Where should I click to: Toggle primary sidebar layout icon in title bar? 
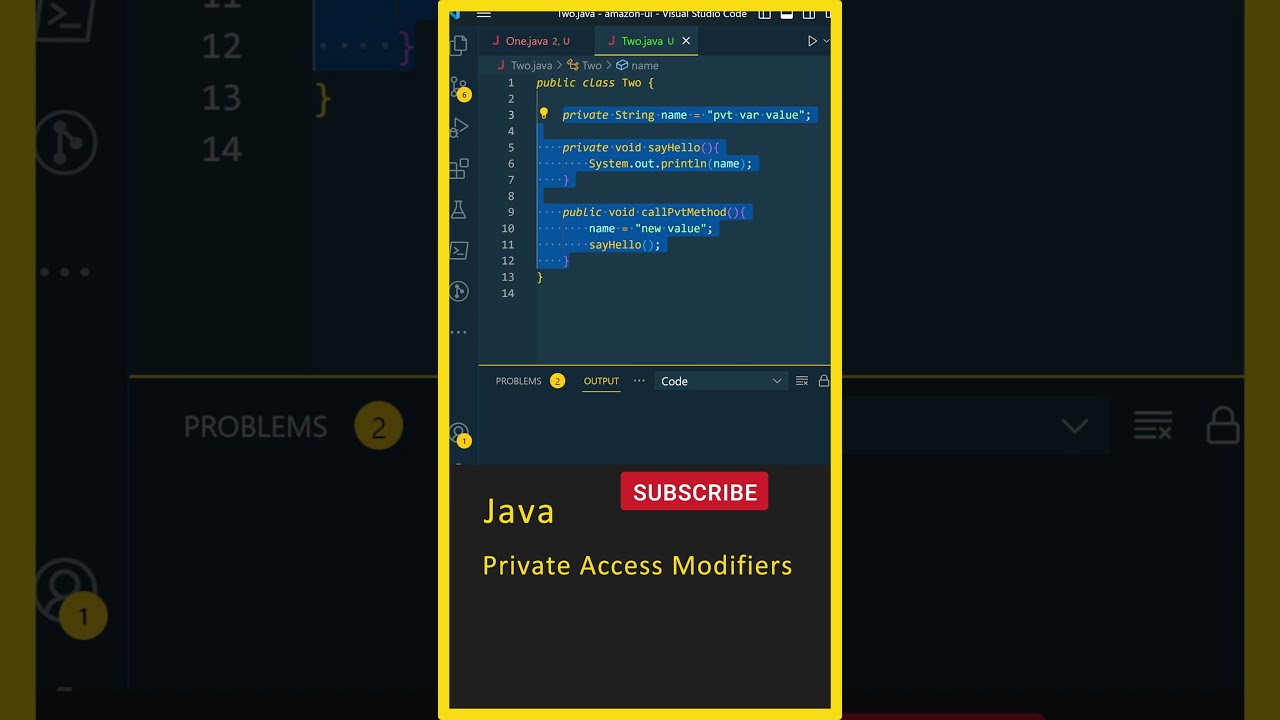click(x=765, y=14)
